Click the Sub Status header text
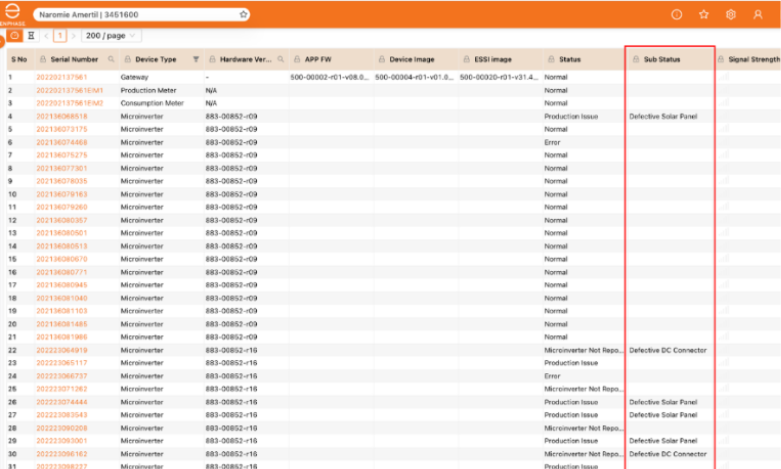 click(x=662, y=59)
